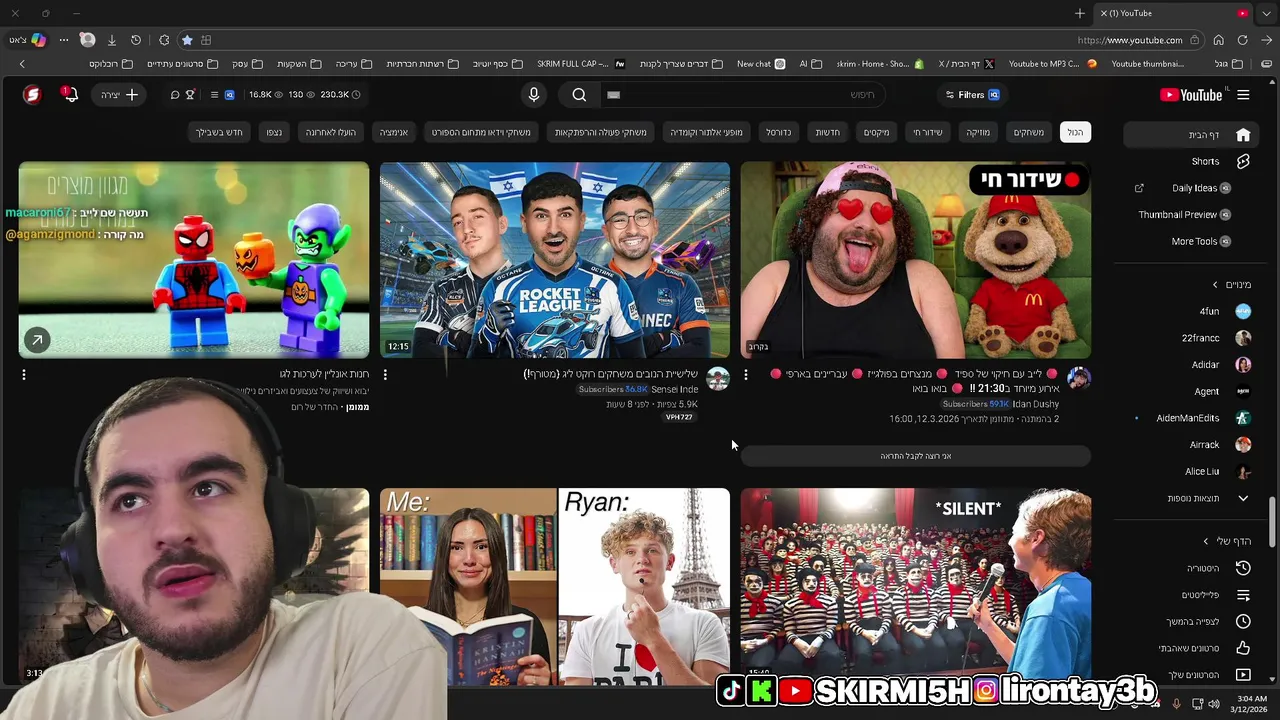
Task: Select the מיקסים filter chip
Action: 877,132
